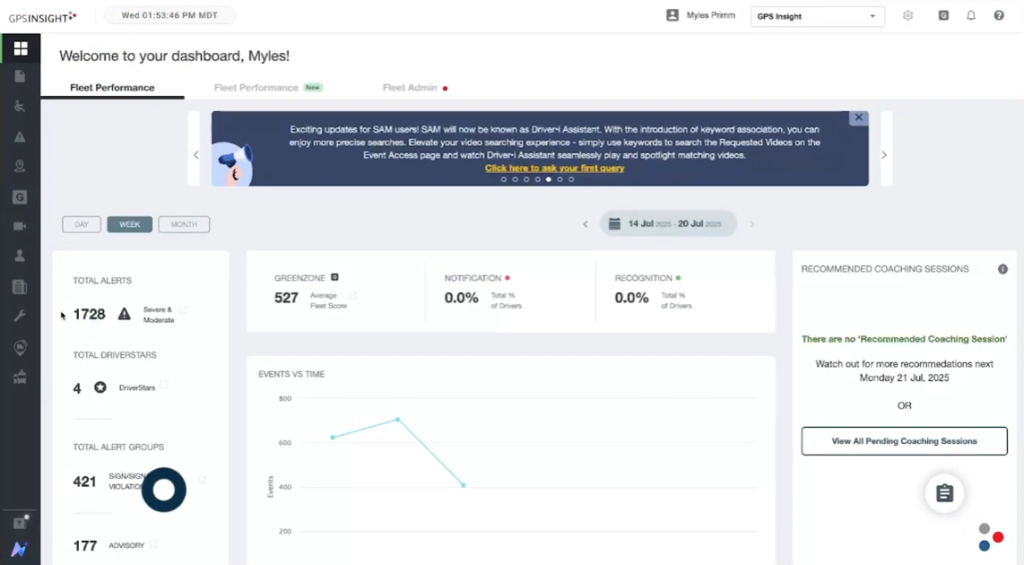Click the notification bell icon

(970, 16)
